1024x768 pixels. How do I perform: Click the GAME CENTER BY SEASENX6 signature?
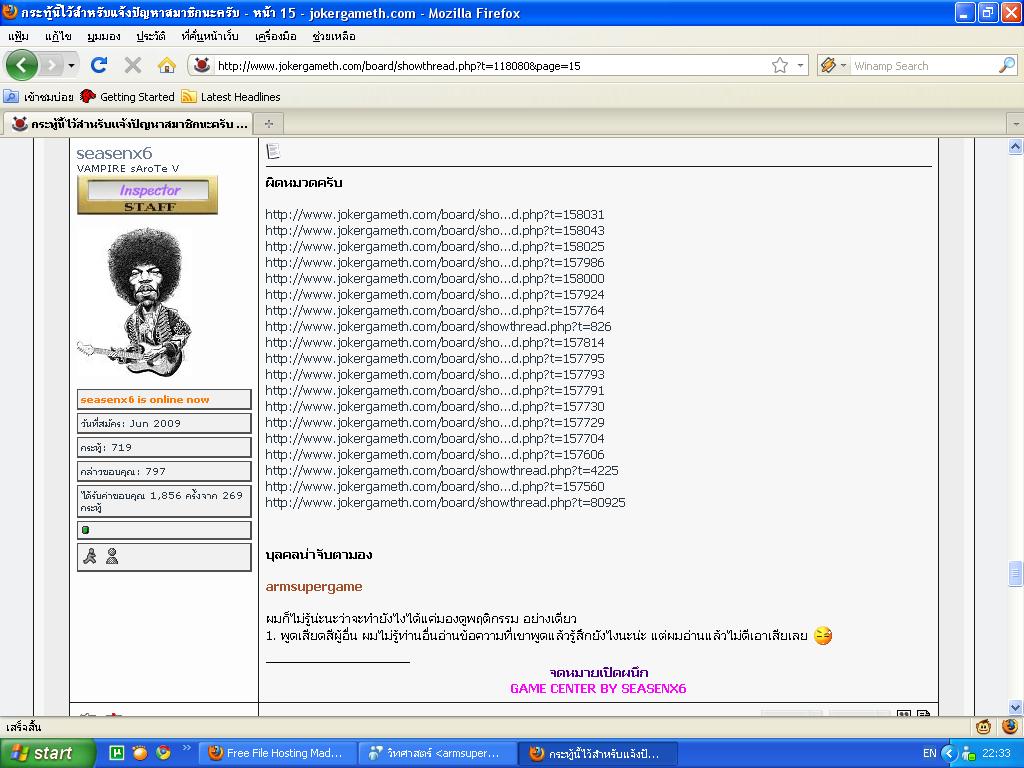point(598,688)
